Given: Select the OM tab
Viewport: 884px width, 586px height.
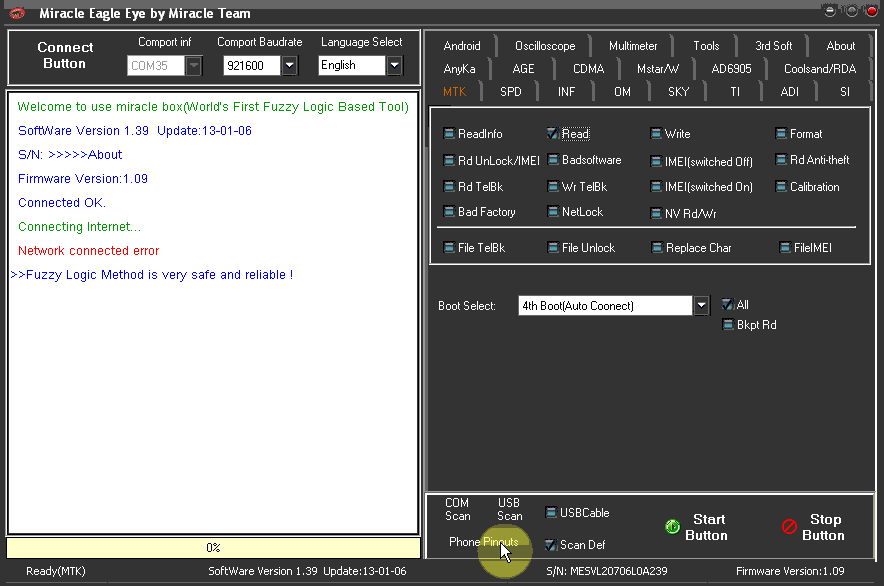Looking at the screenshot, I should [x=622, y=91].
